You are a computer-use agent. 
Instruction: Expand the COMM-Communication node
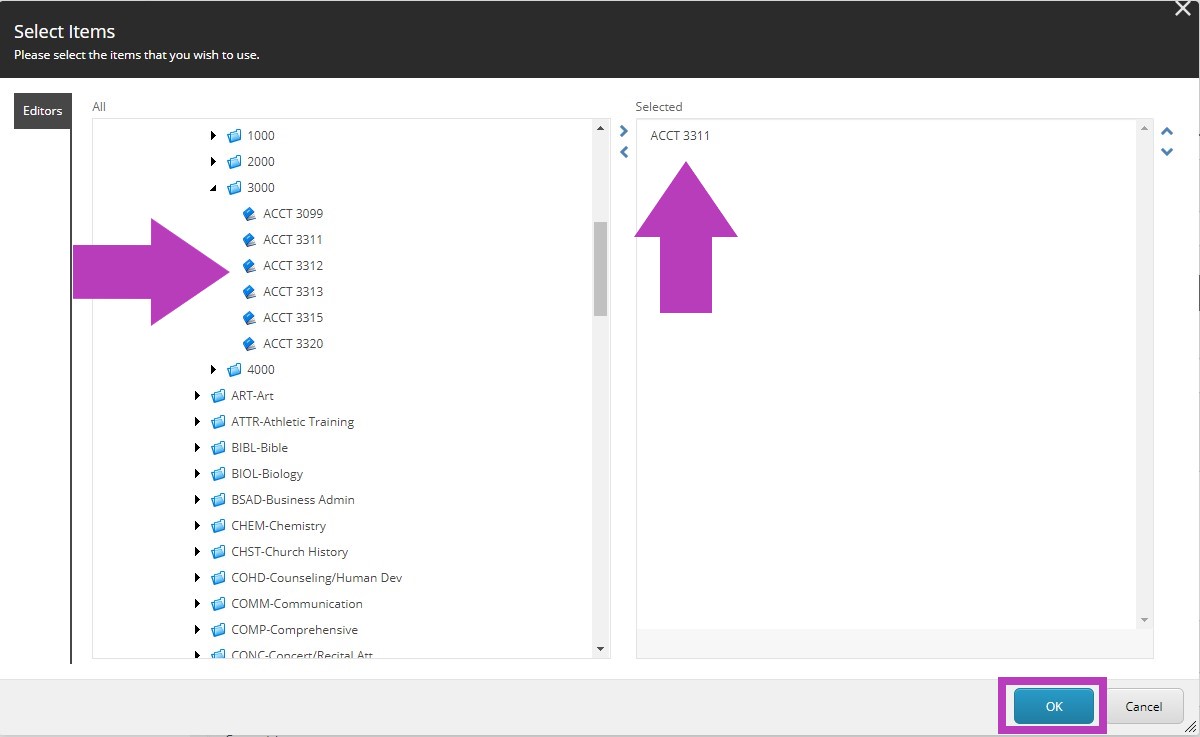coord(198,603)
